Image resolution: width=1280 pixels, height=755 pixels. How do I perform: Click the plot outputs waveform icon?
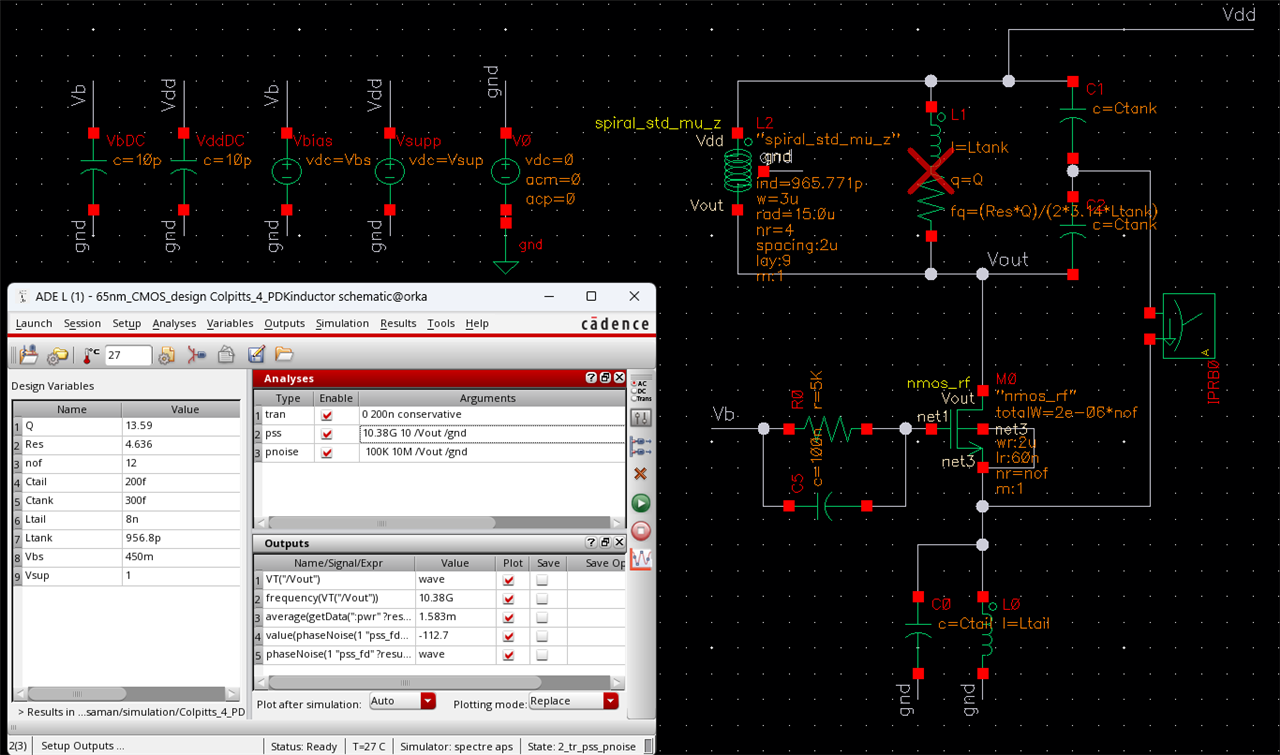point(641,559)
